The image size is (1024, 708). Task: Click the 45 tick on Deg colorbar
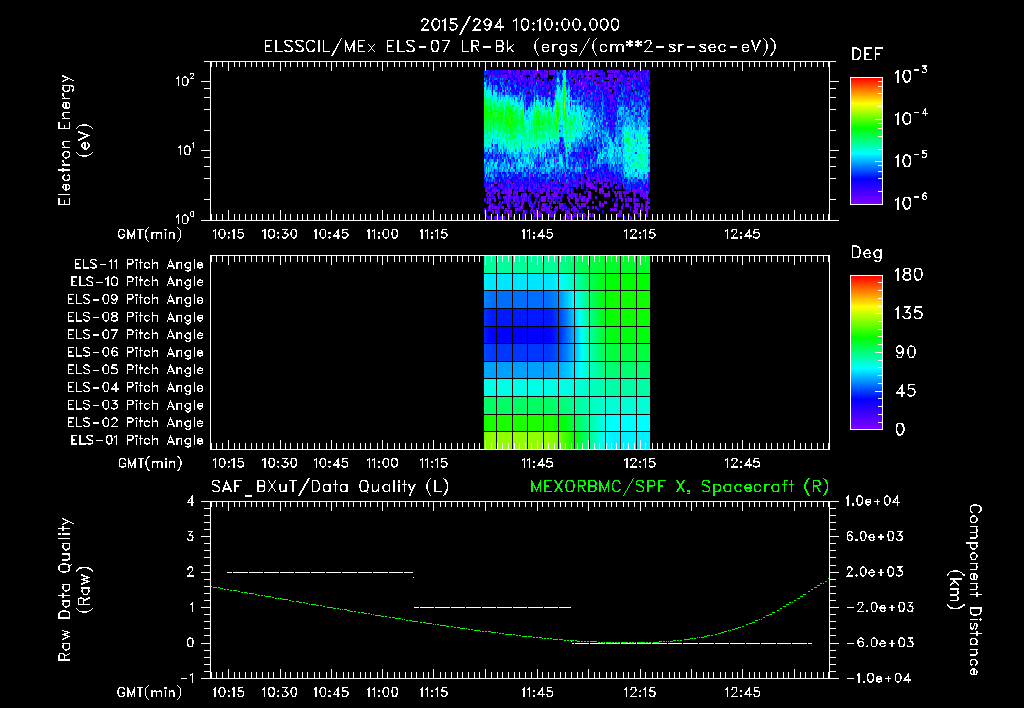point(906,391)
